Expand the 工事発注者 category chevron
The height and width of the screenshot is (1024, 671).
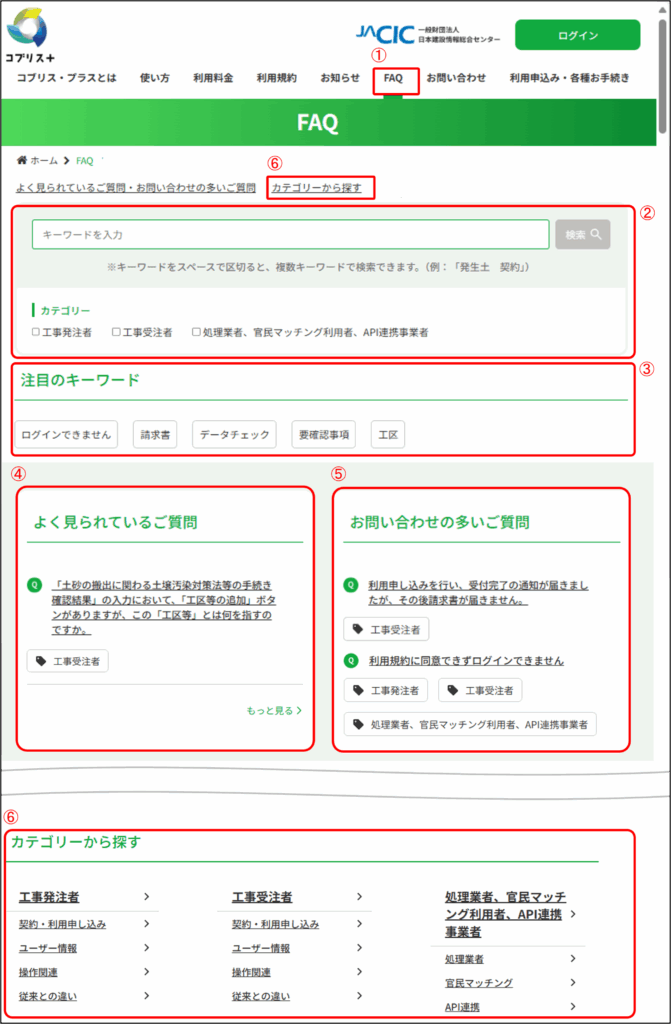pos(146,897)
